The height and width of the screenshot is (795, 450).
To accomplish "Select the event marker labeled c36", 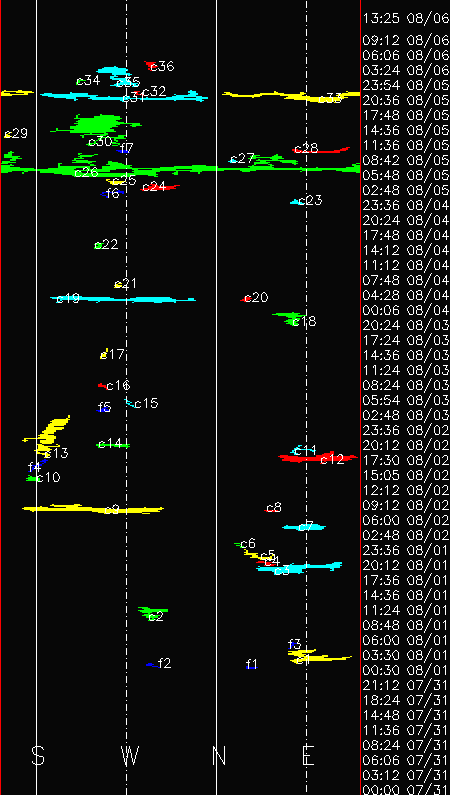I will tap(151, 65).
